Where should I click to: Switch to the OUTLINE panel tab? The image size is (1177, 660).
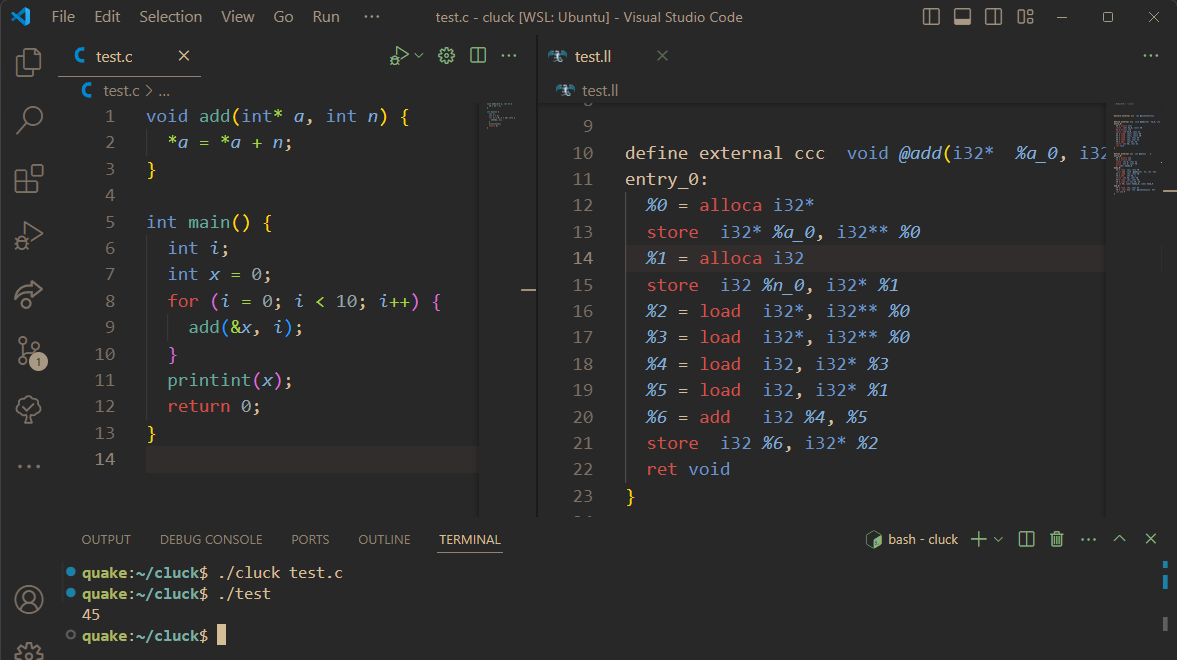[x=384, y=540]
